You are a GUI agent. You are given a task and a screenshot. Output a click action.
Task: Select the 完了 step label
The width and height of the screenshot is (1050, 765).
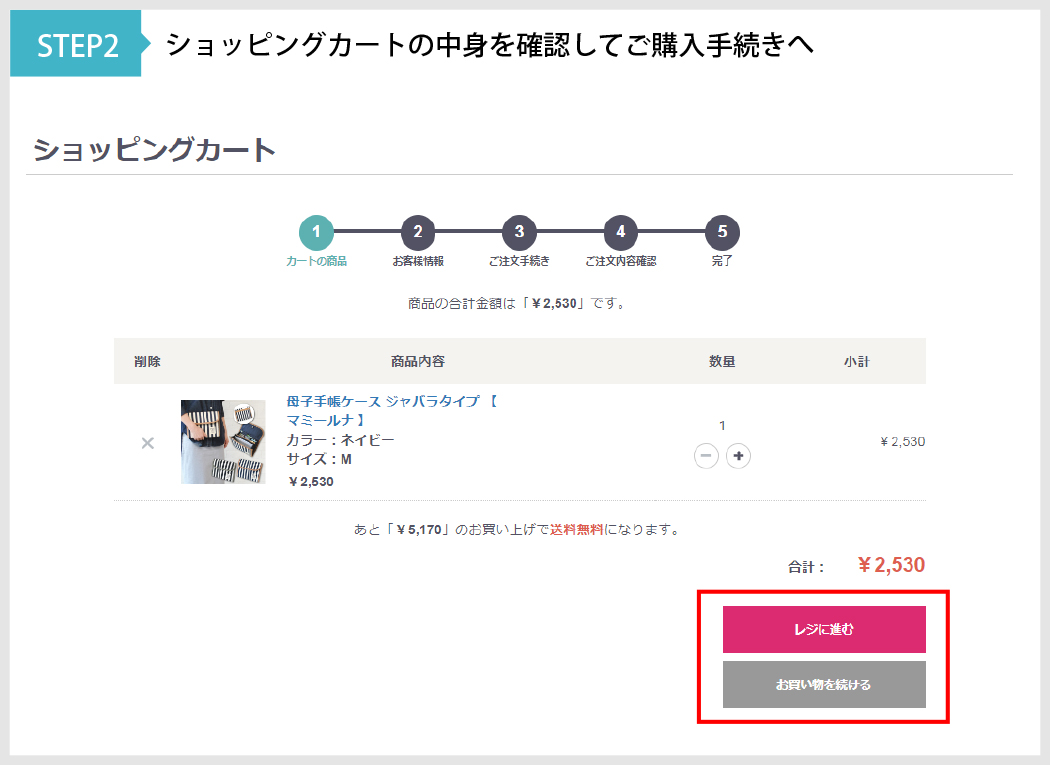tap(722, 261)
